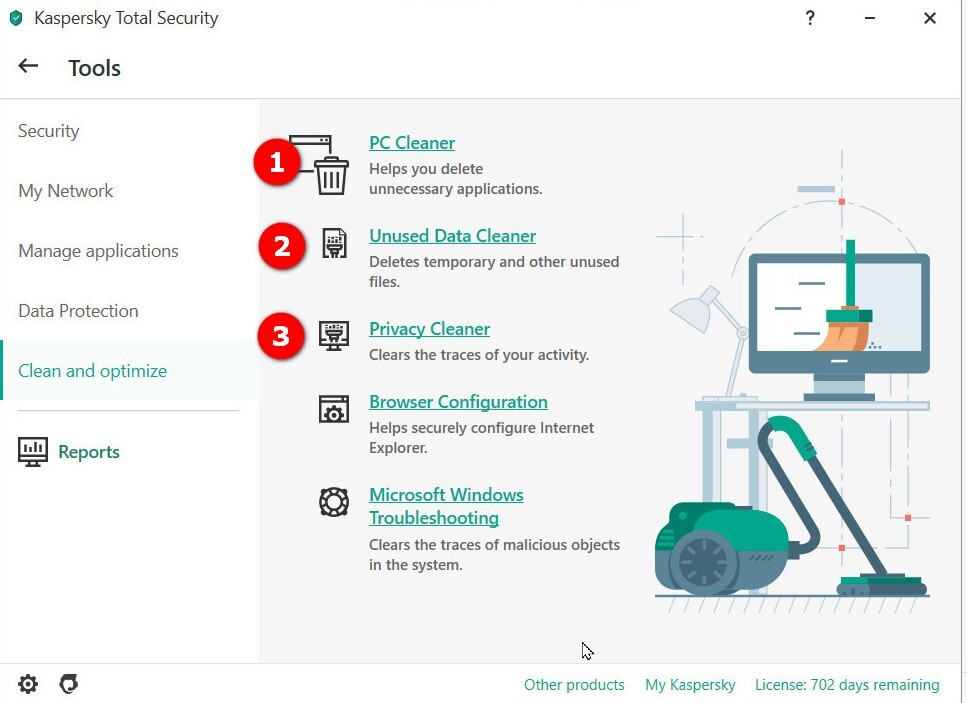Open help with the question mark icon
Screen dimensions: 967x703
[810, 18]
